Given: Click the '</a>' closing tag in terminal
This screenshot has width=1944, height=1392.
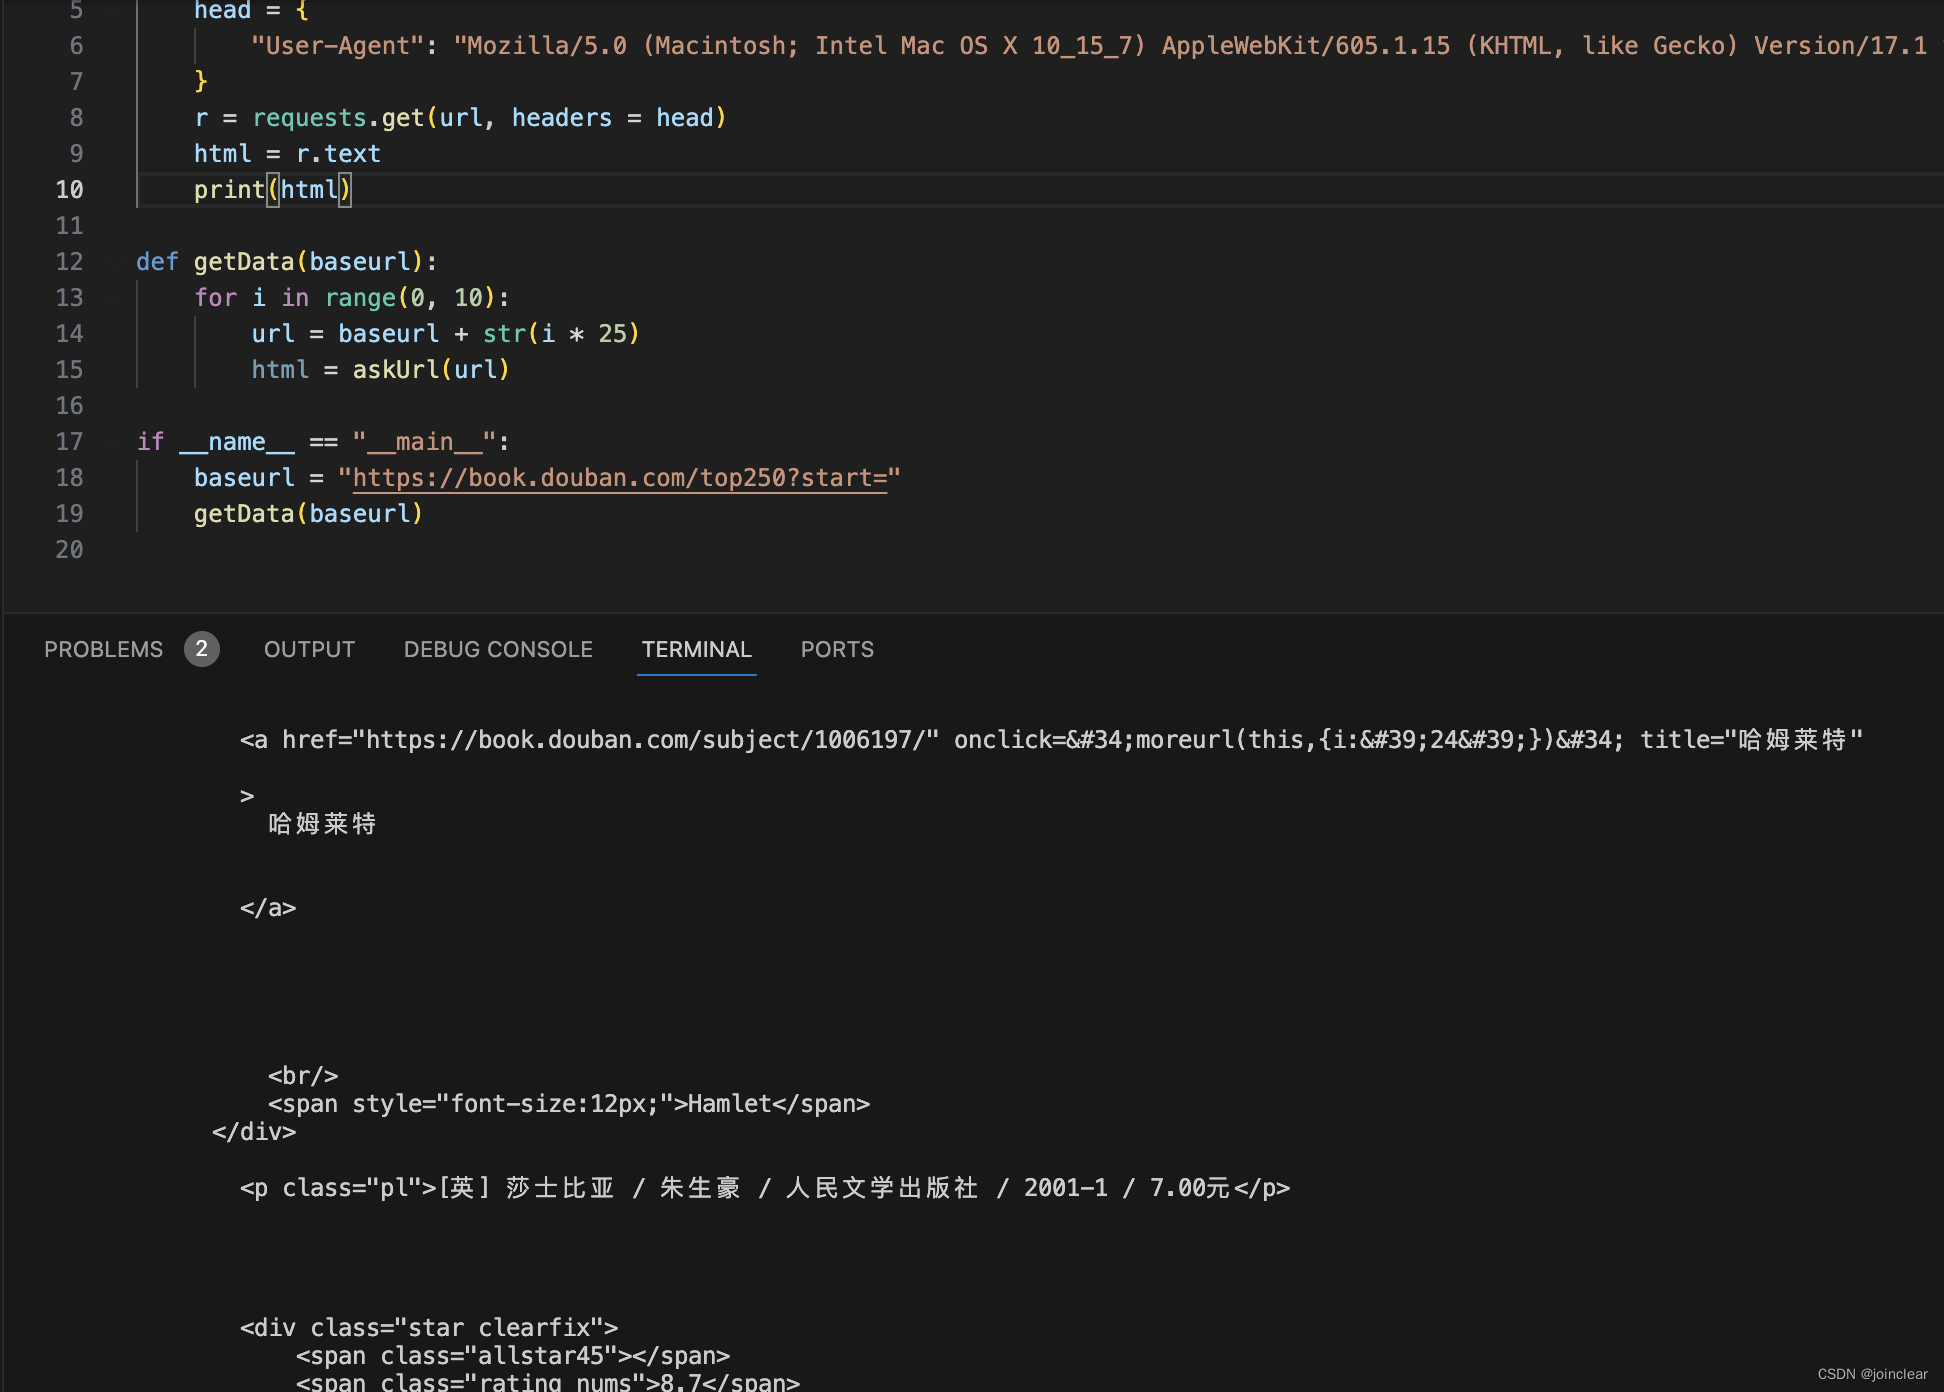Looking at the screenshot, I should point(268,908).
